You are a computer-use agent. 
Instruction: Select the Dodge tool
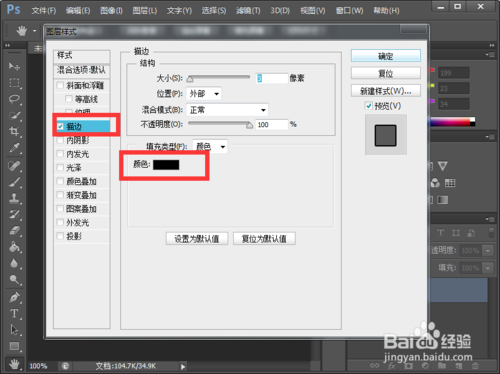pyautogui.click(x=14, y=279)
